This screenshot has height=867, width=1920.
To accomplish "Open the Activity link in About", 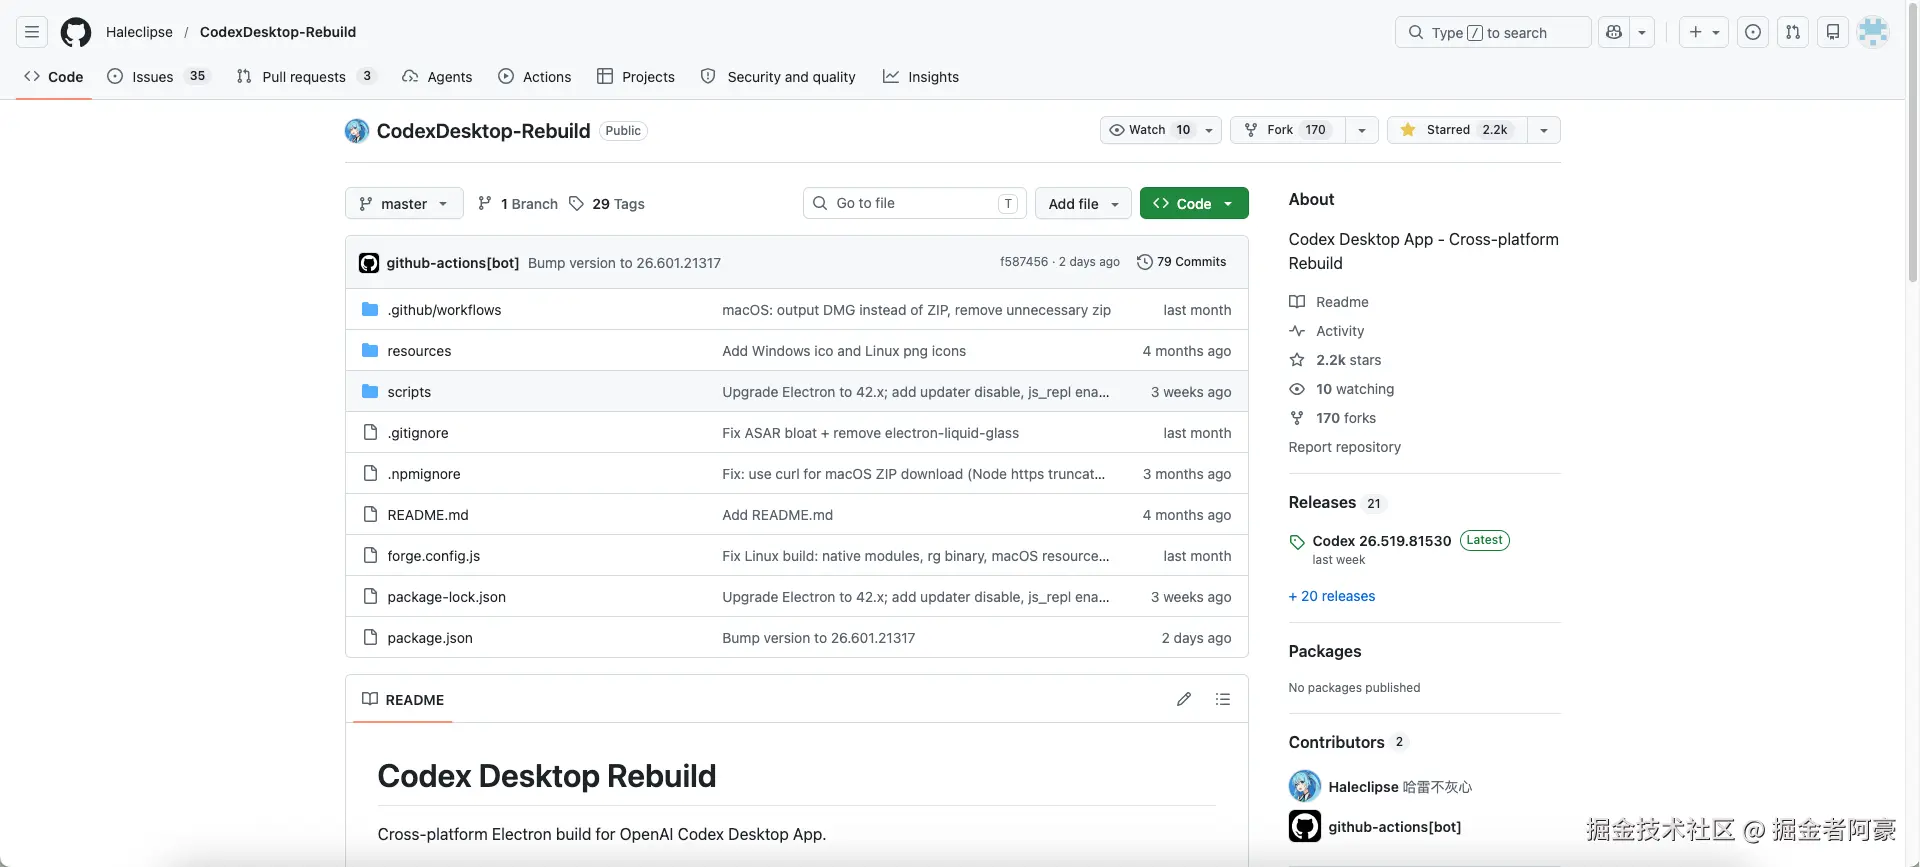I will click(1327, 331).
